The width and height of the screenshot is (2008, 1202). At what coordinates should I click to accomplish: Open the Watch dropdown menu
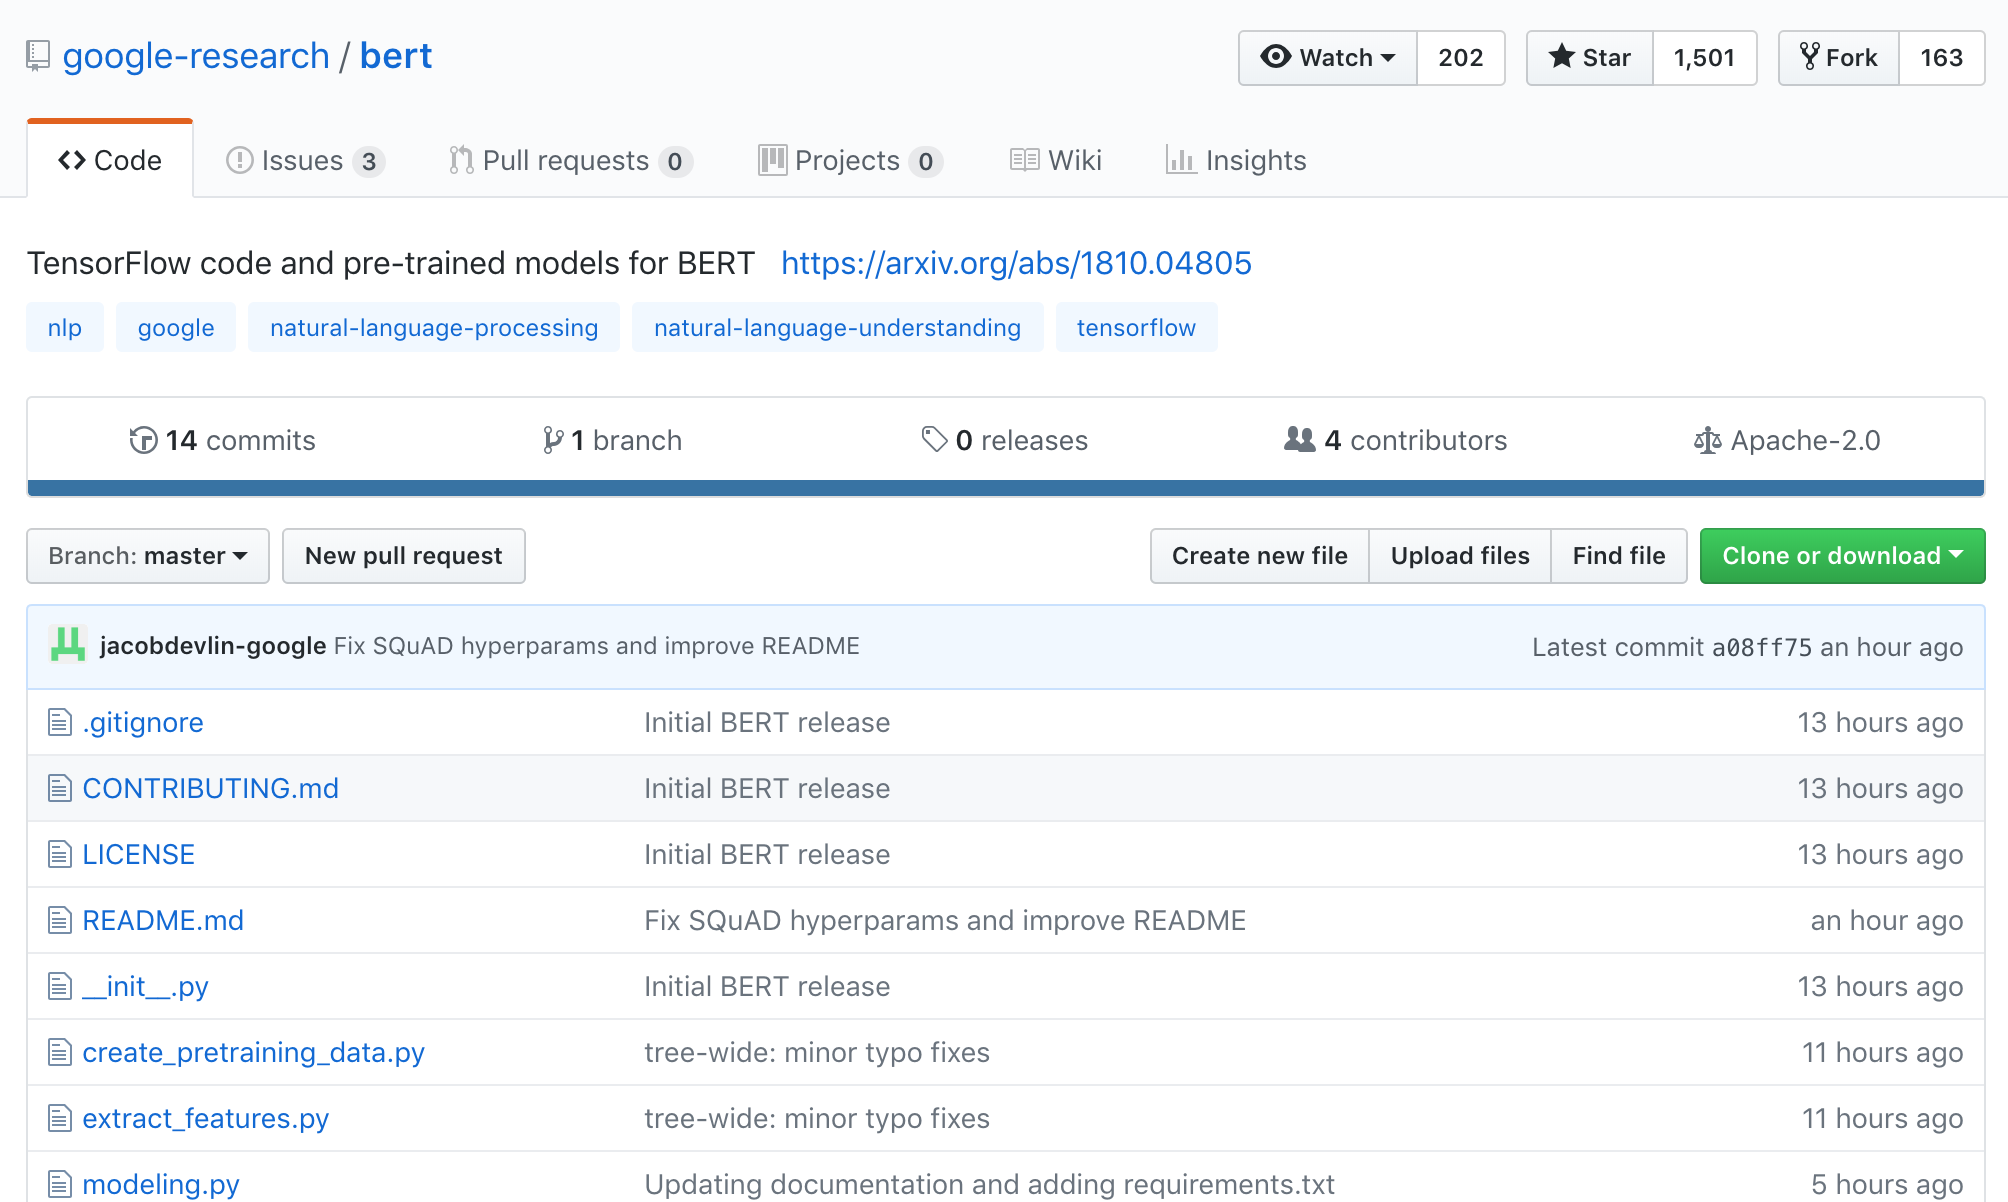pyautogui.click(x=1328, y=58)
